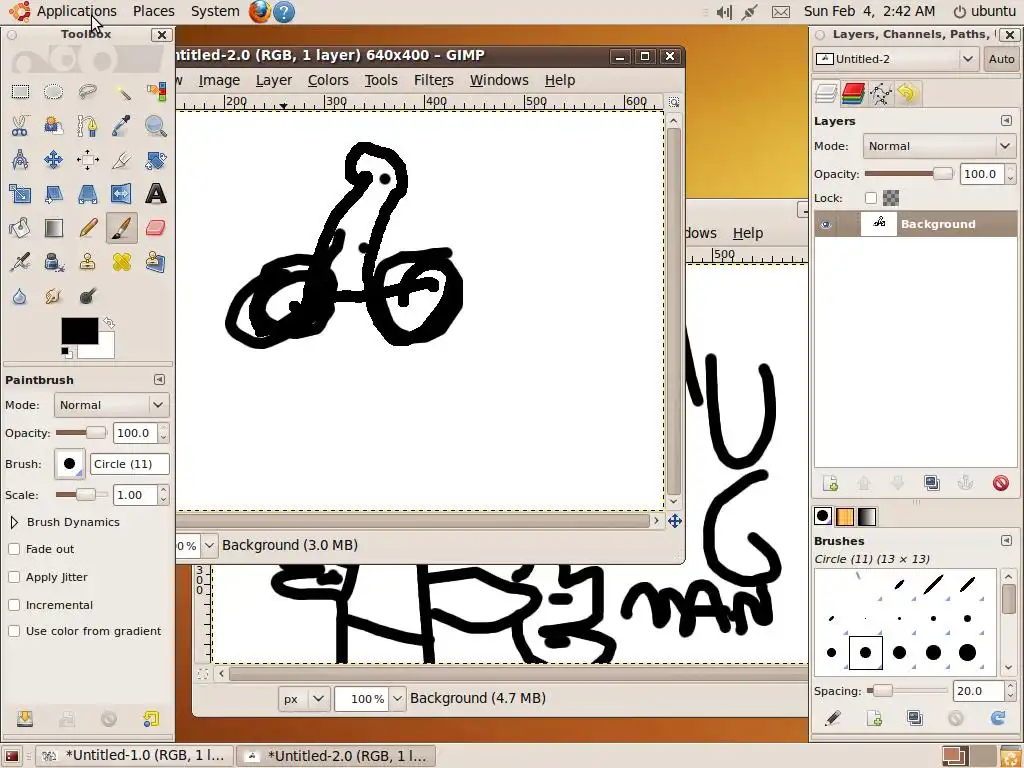This screenshot has width=1024, height=768.
Task: Select the Move tool
Action: pos(54,159)
